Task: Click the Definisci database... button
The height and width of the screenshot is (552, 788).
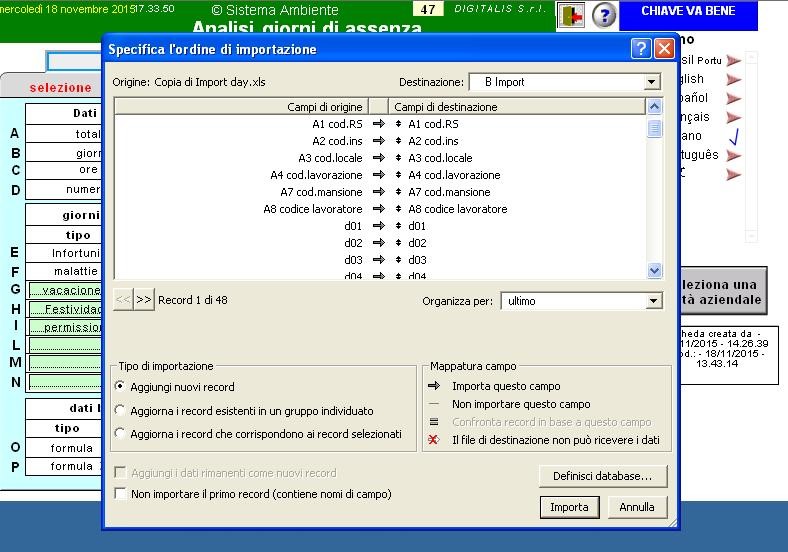Action: click(603, 476)
